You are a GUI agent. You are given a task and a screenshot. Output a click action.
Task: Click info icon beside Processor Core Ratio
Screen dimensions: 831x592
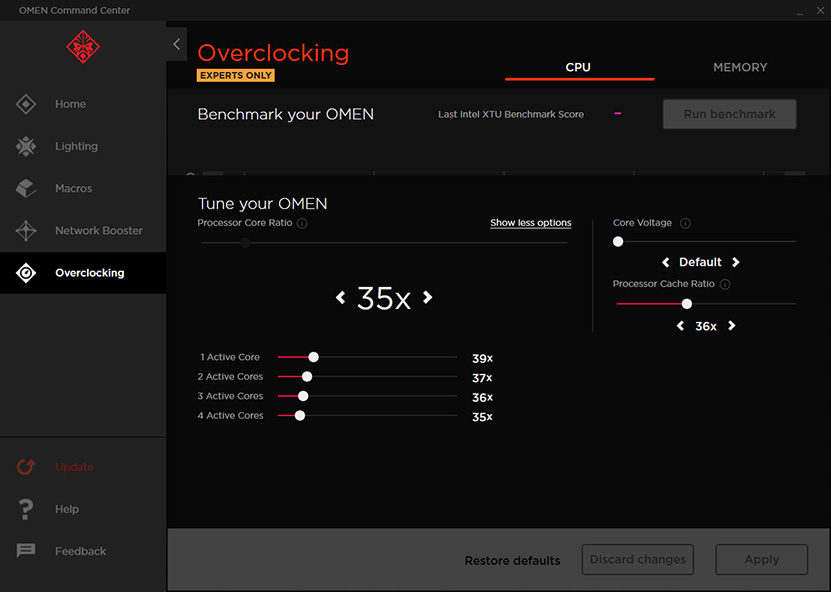[x=302, y=224]
